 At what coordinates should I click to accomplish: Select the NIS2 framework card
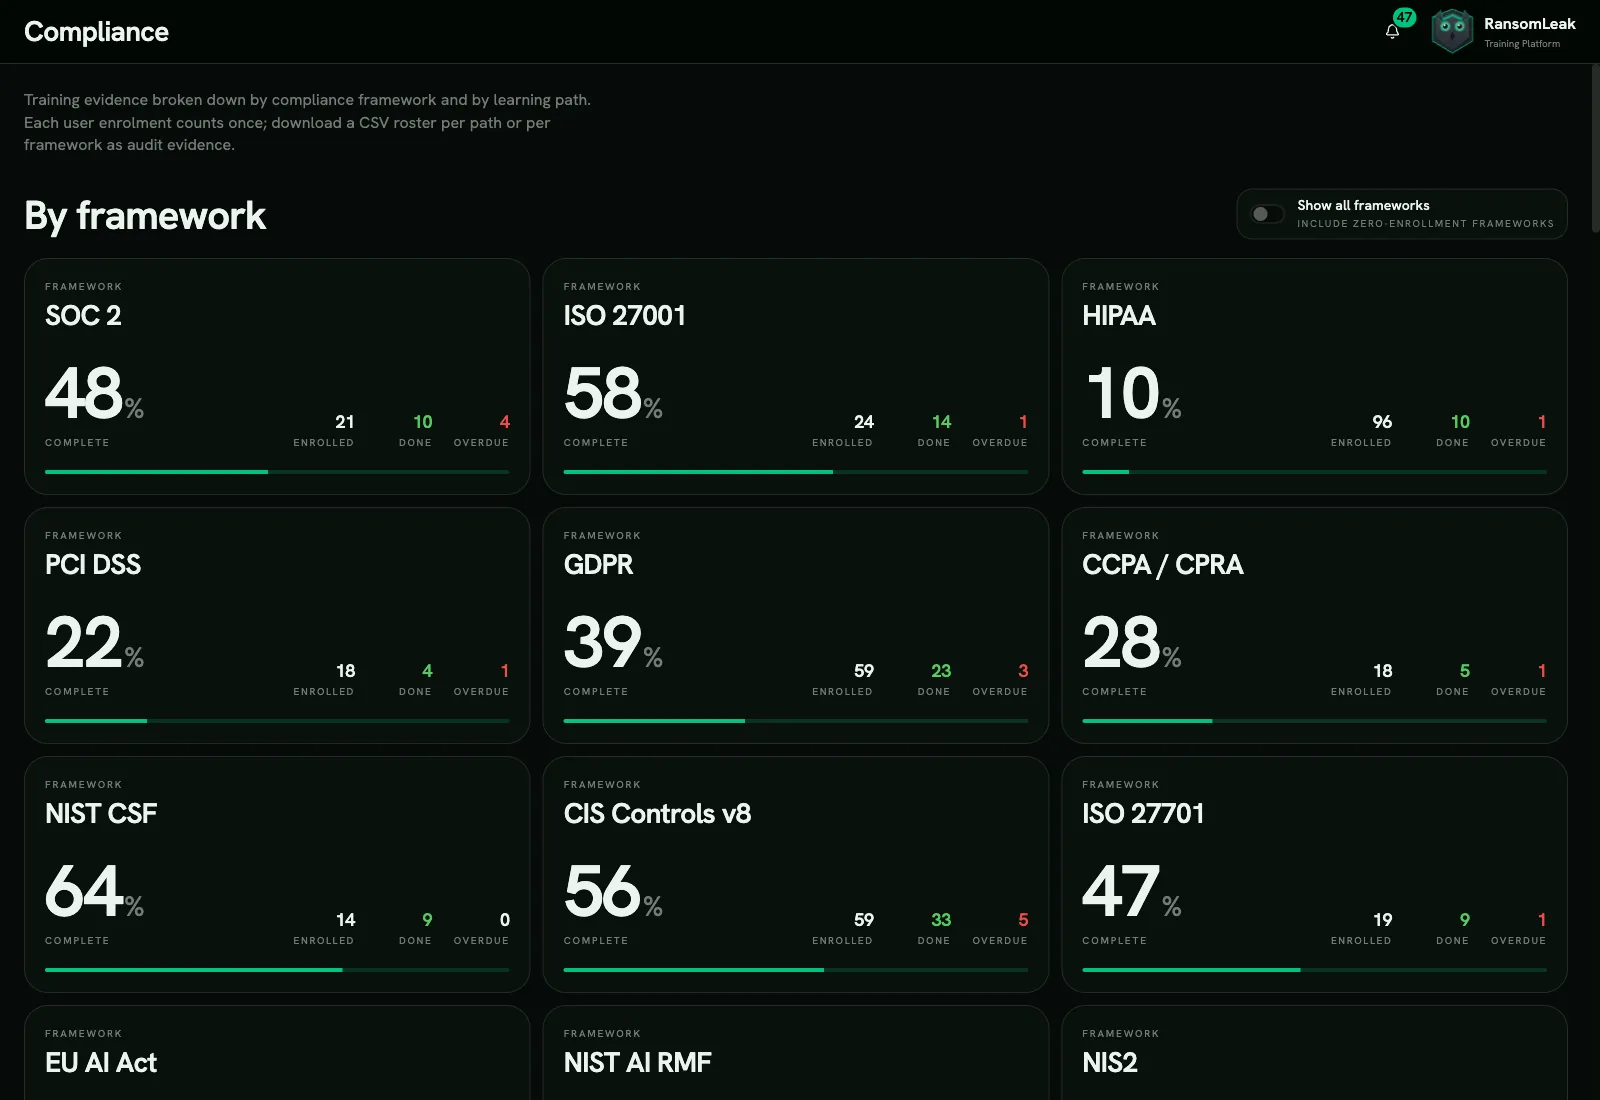(x=1314, y=1053)
